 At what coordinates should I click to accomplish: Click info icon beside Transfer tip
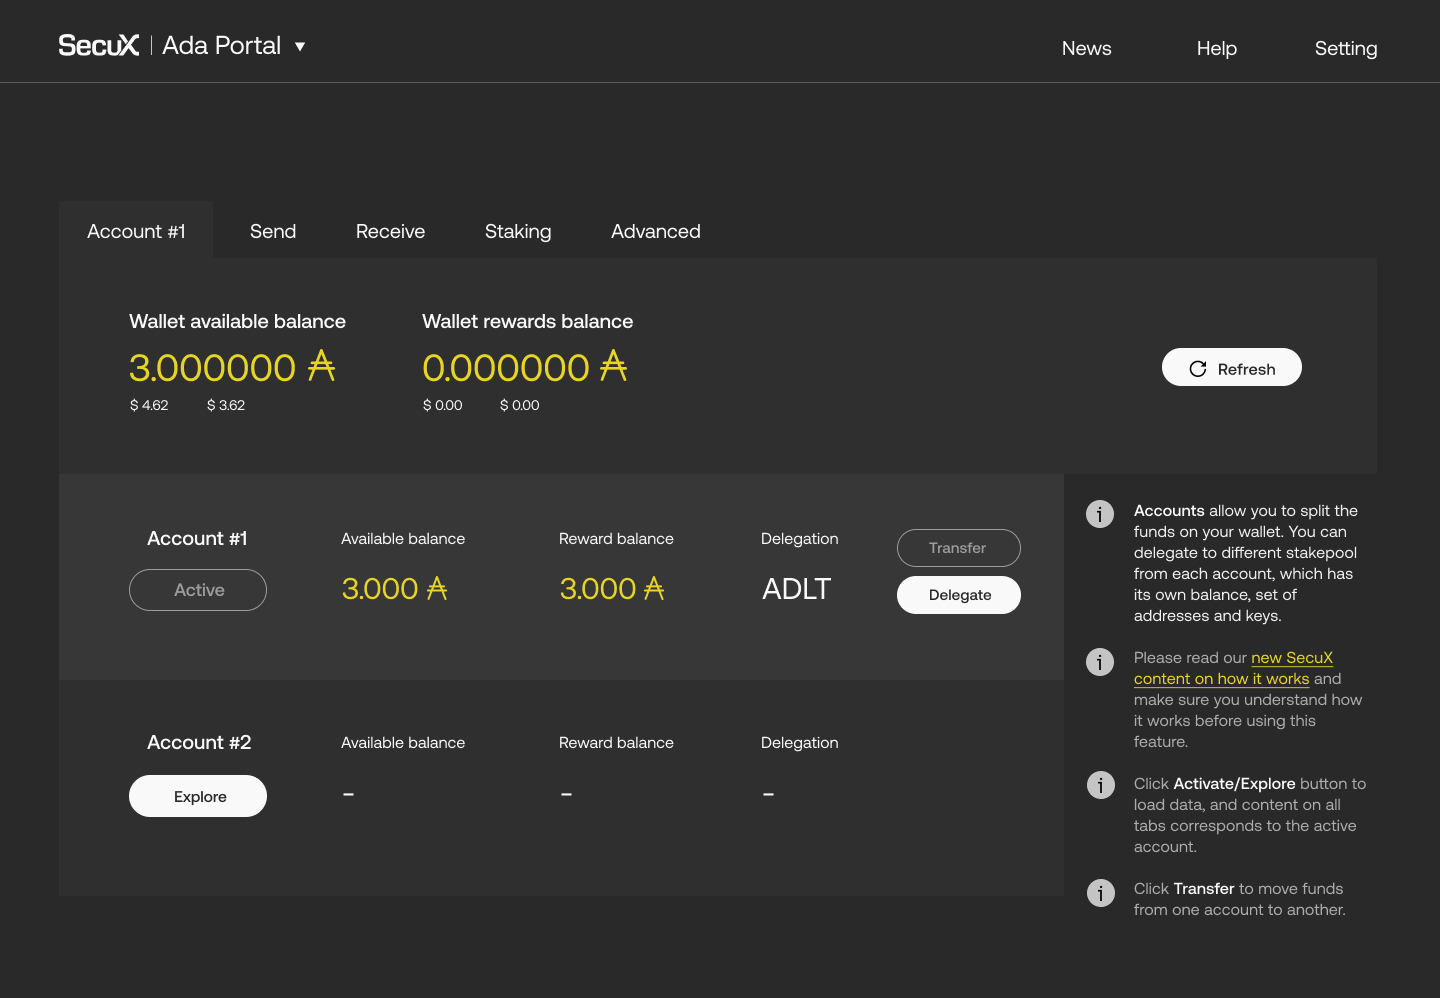tap(1100, 892)
